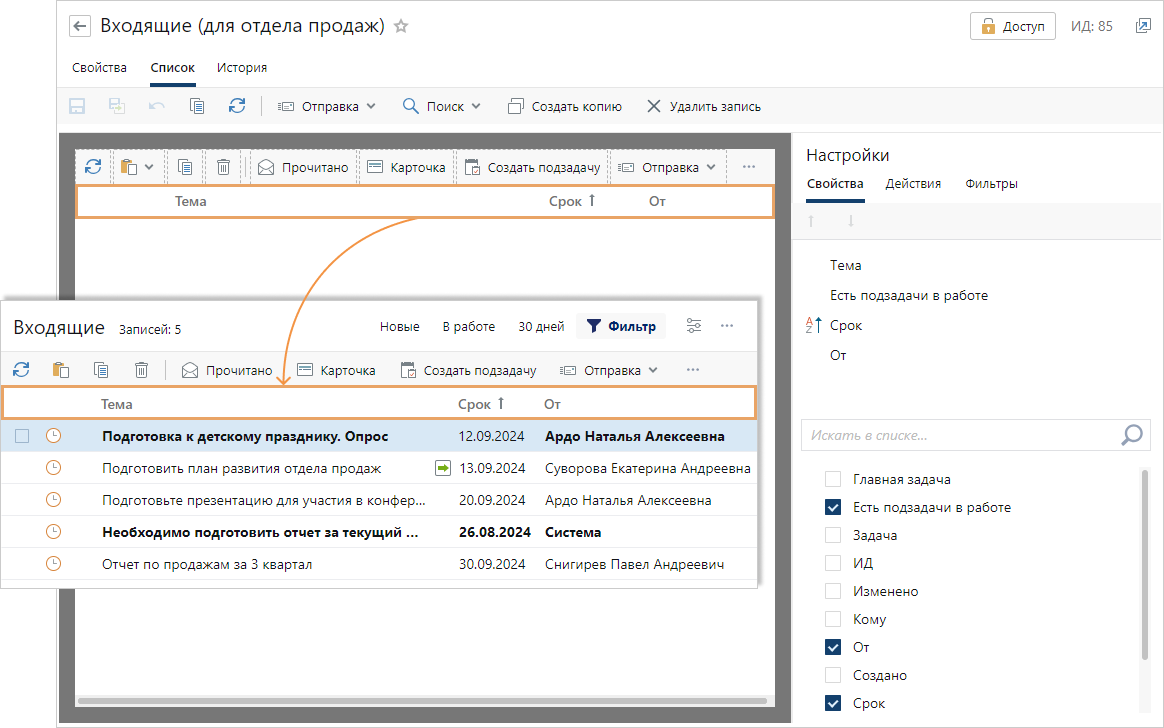
Task: Uncheck the Срок checkbox
Action: click(x=833, y=704)
